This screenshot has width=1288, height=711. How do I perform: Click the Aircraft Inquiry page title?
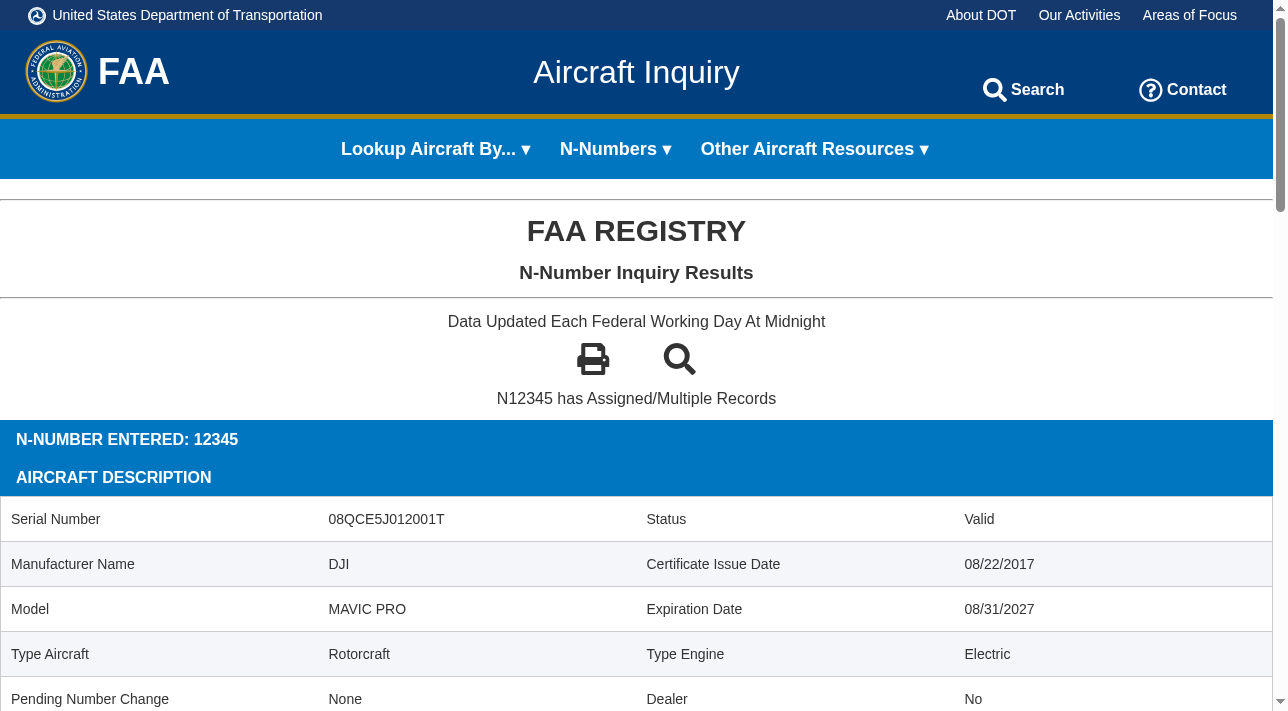(636, 72)
